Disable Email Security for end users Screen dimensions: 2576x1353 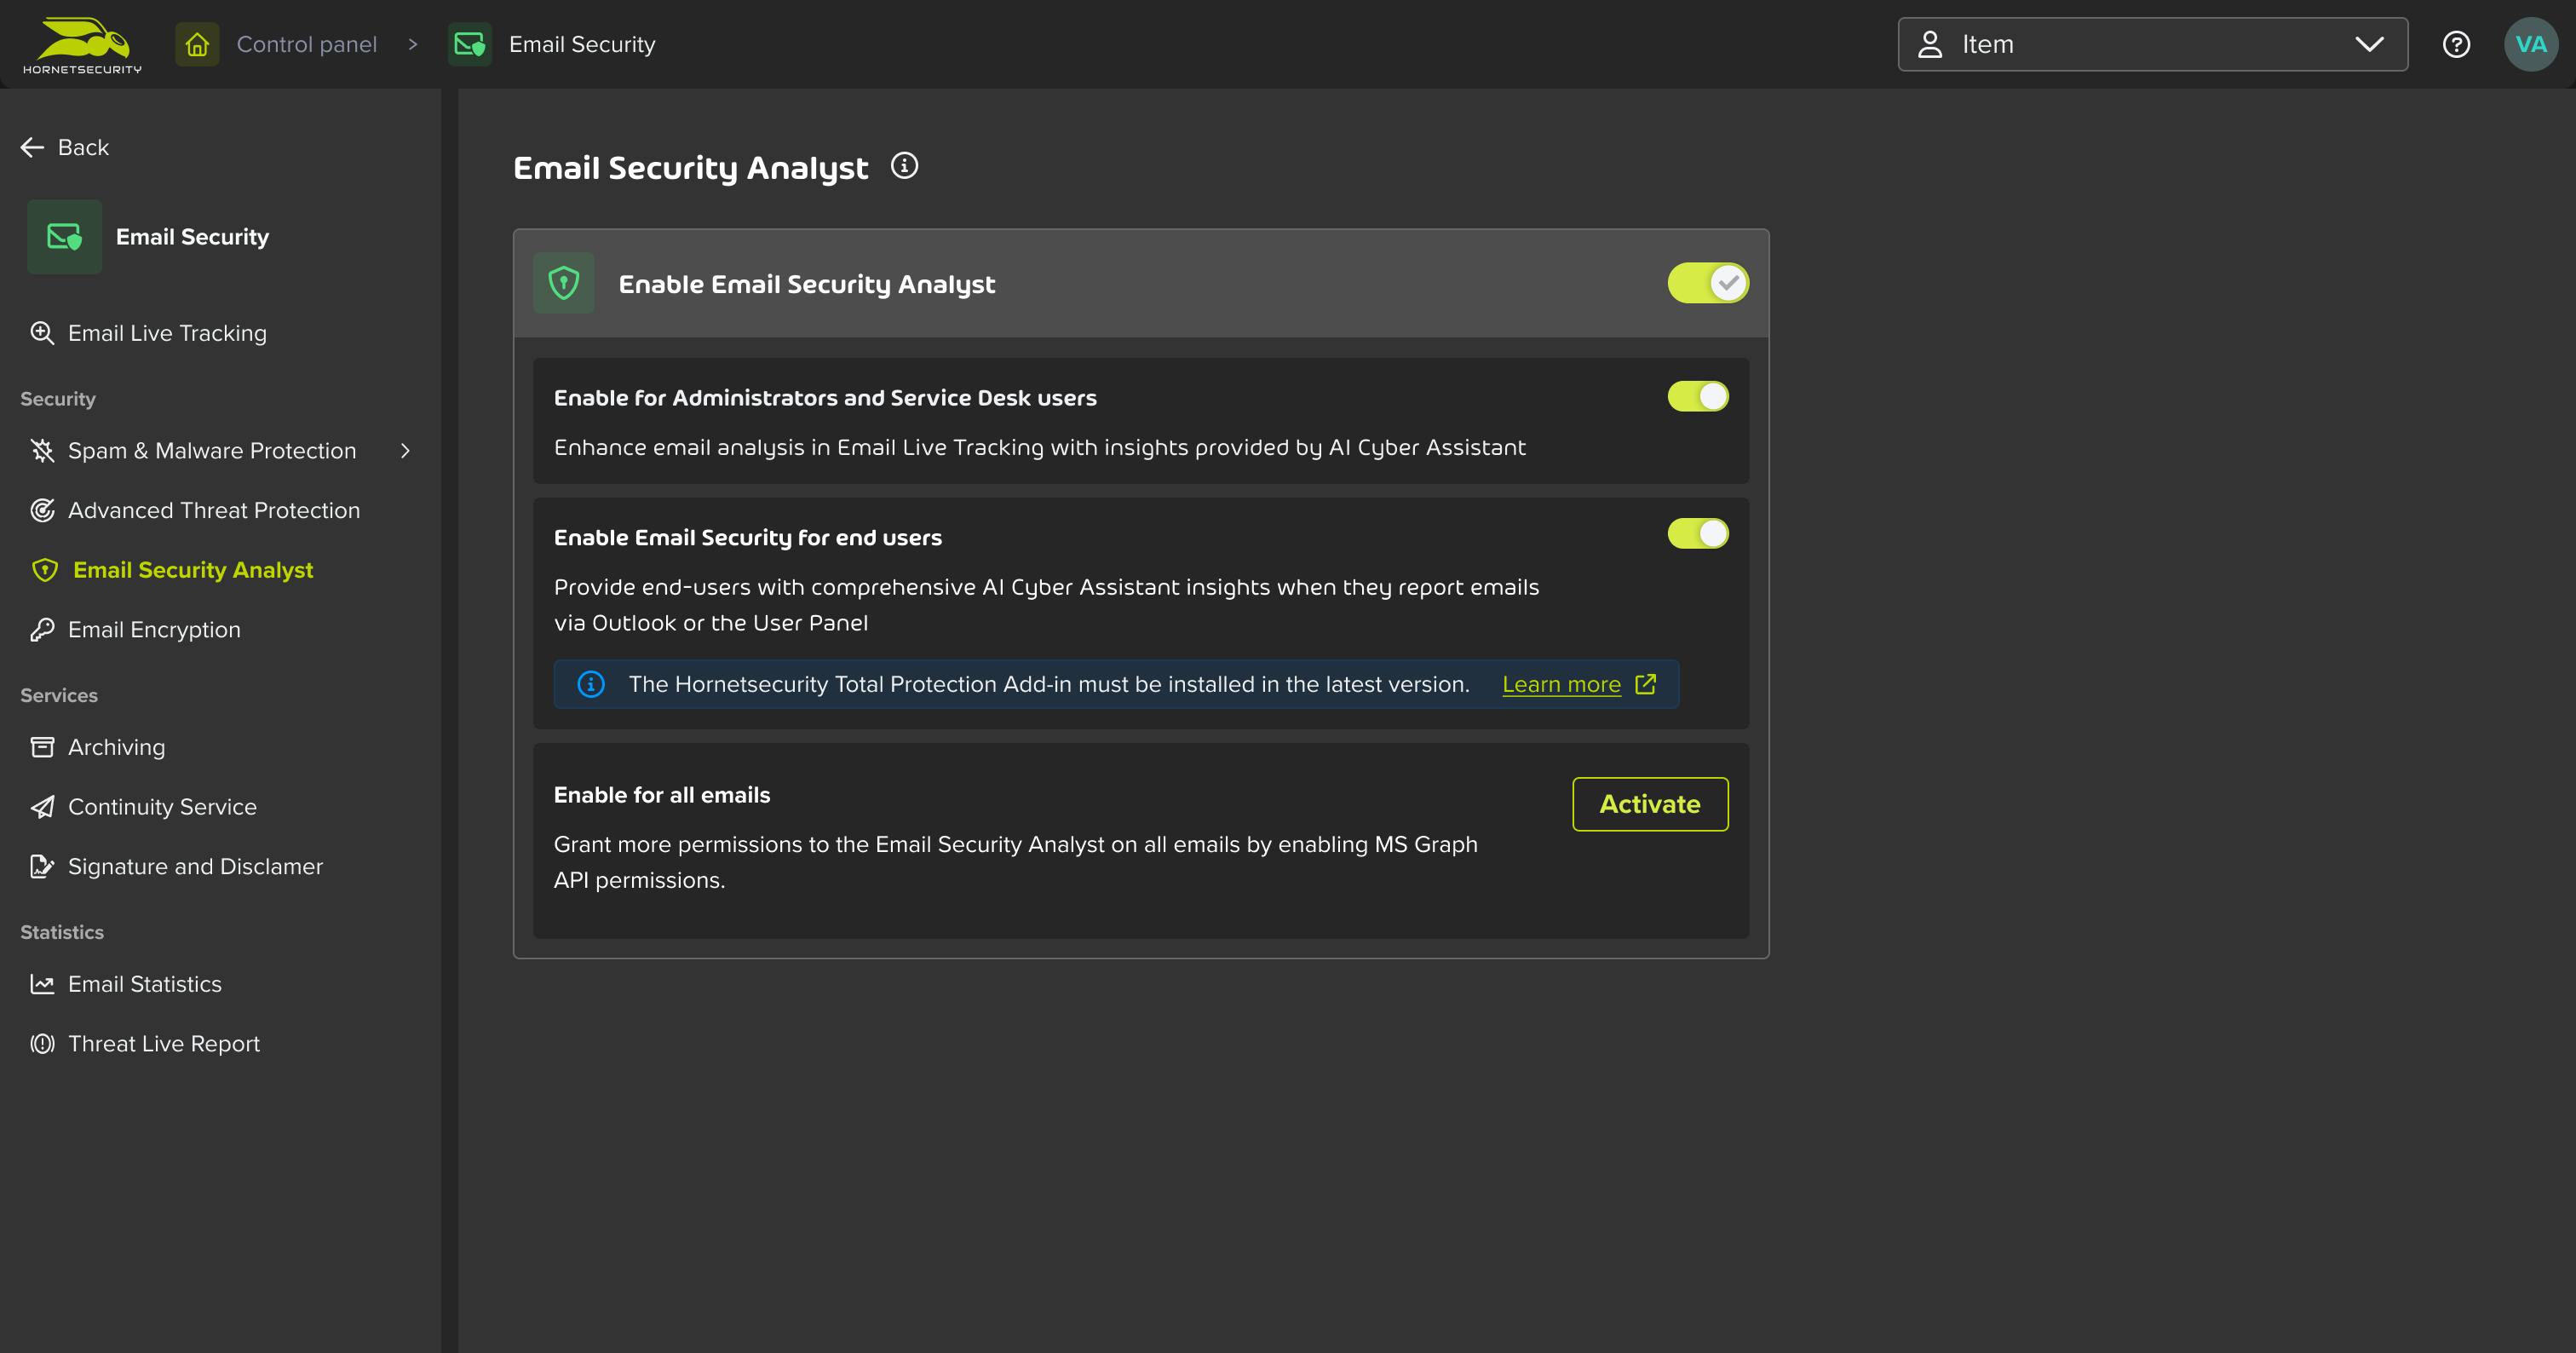click(1699, 533)
